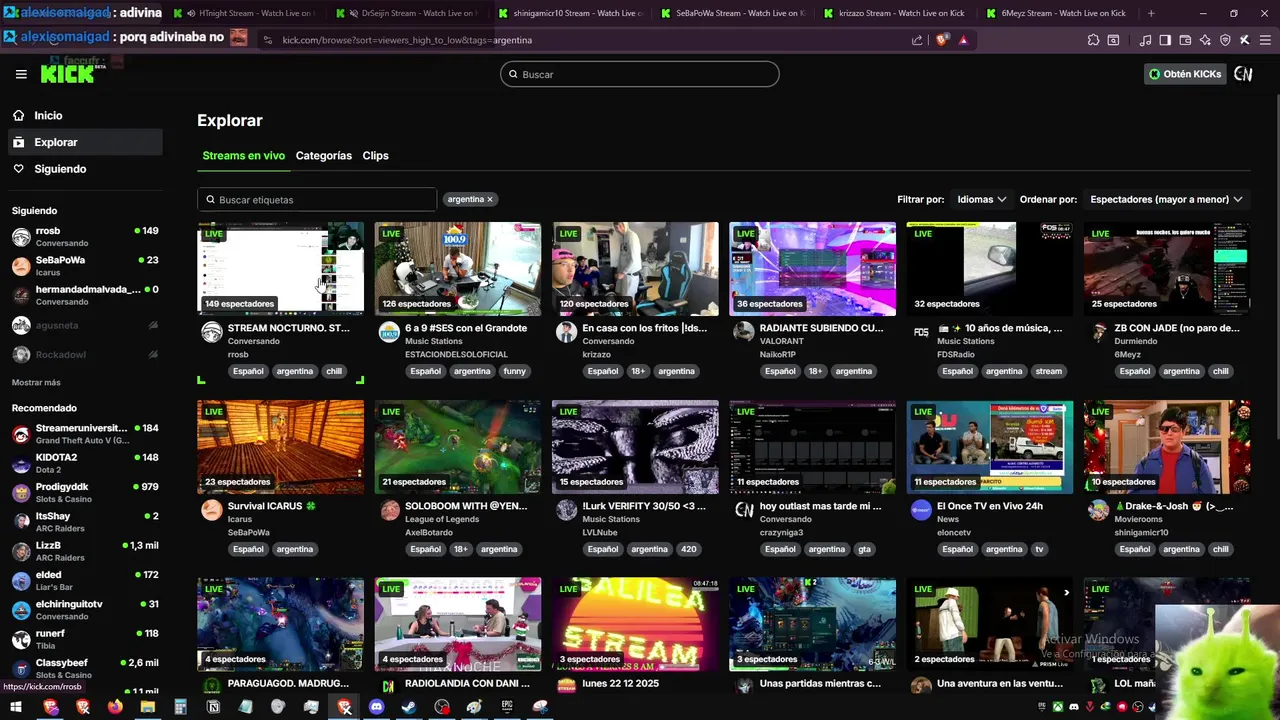
Task: Open Calculator from the taskbar
Action: pyautogui.click(x=180, y=707)
